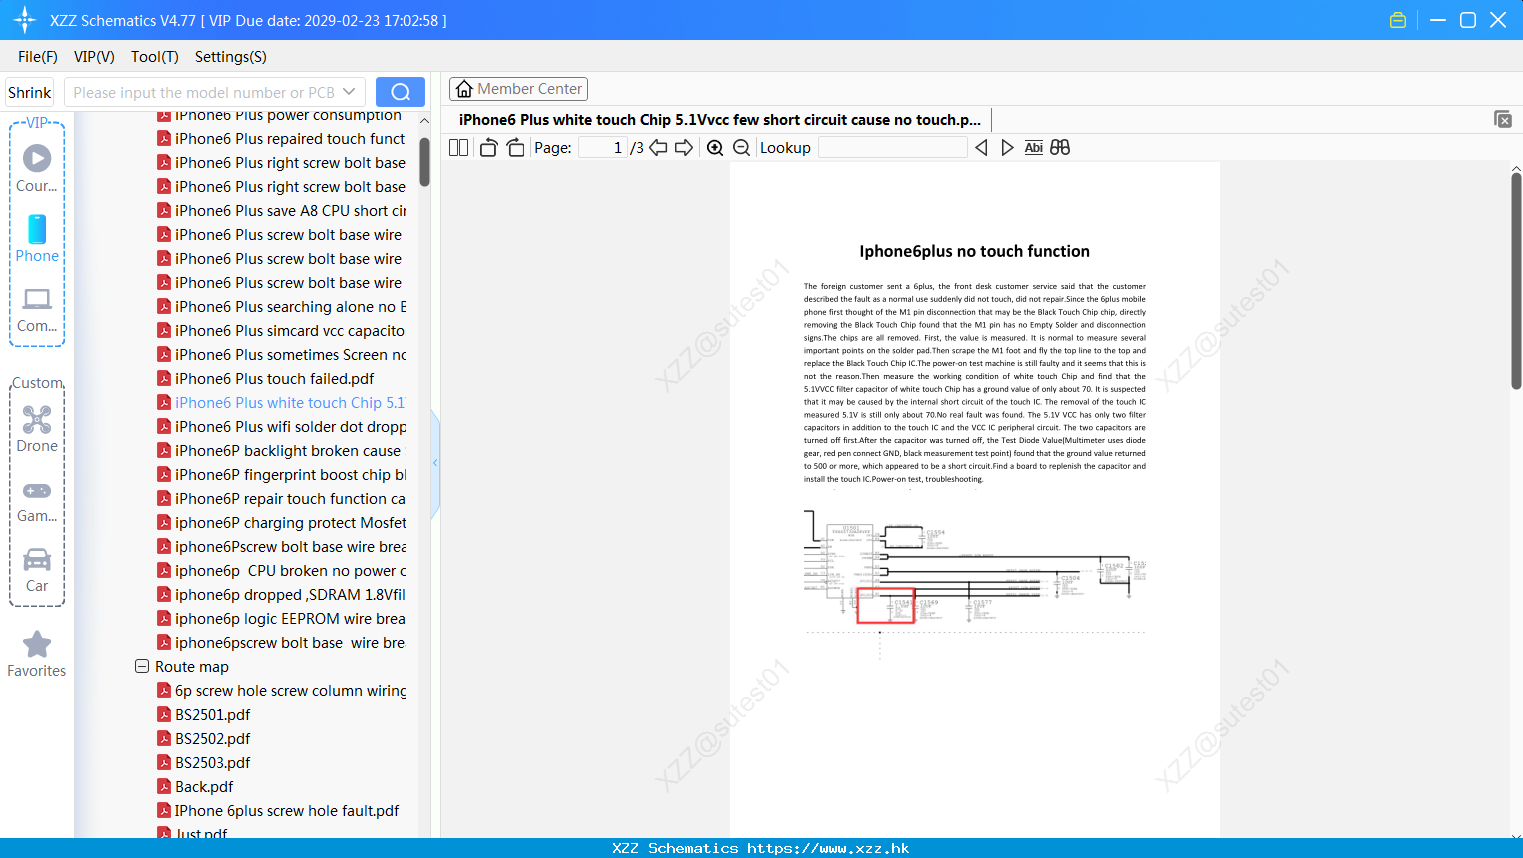The width and height of the screenshot is (1523, 858).
Task: Click the file tree scrollbar thumb
Action: (424, 161)
